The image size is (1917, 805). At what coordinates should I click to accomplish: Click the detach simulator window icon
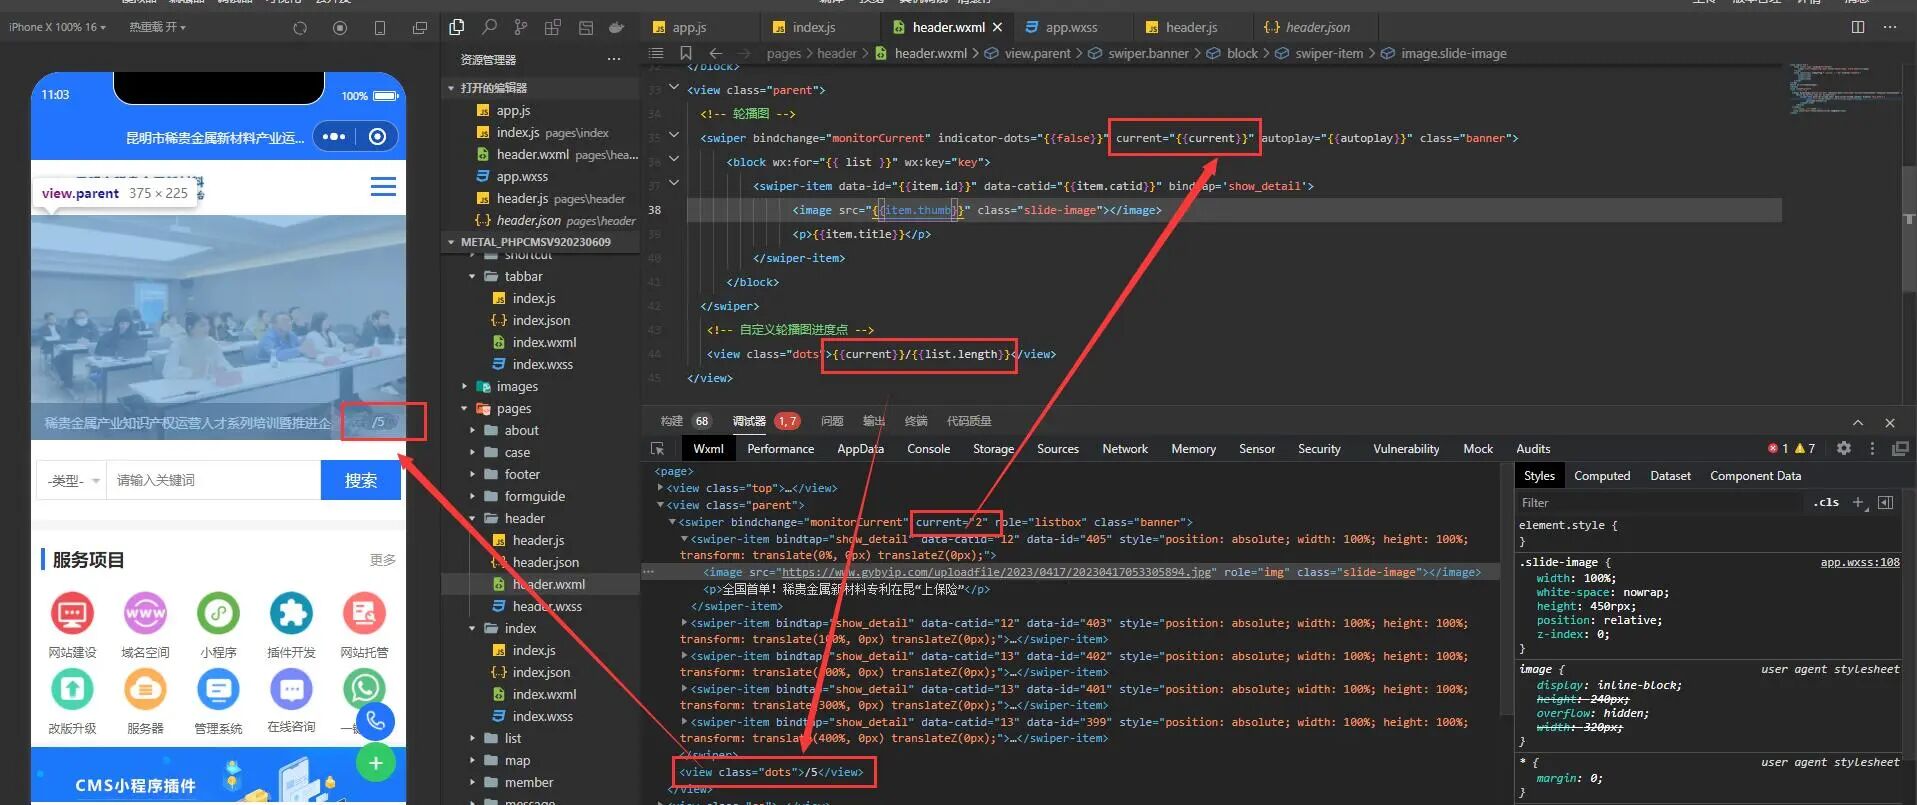click(420, 28)
